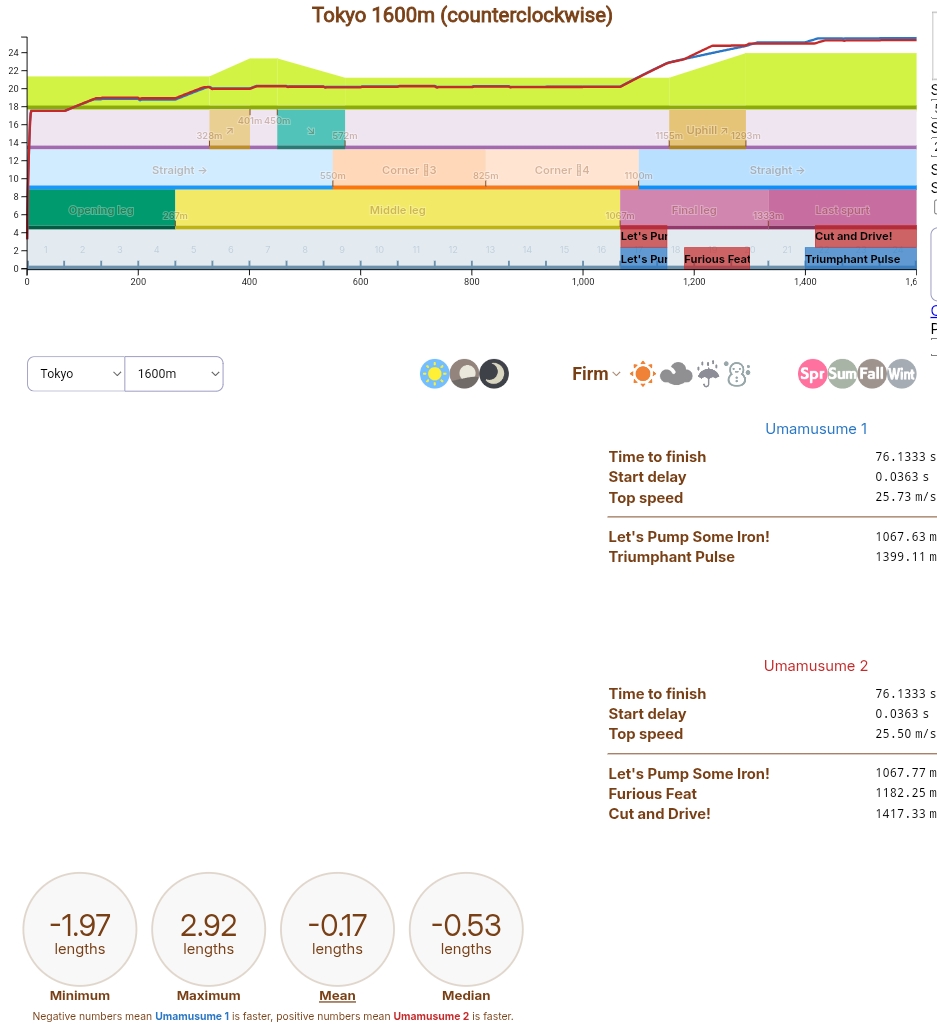
Task: Select the night moon icon
Action: [494, 374]
